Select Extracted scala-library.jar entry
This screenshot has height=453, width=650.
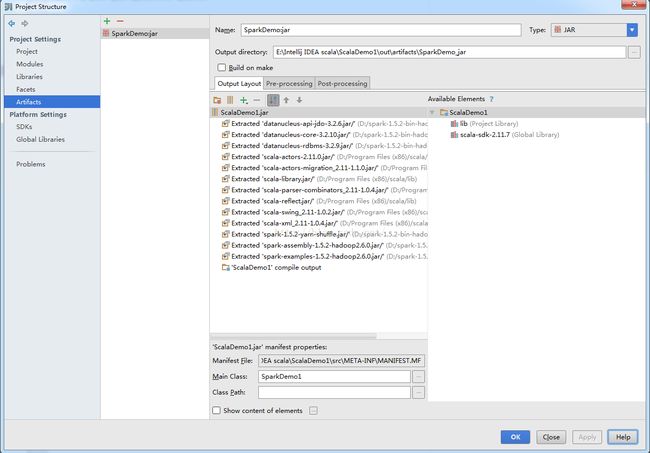[319, 179]
